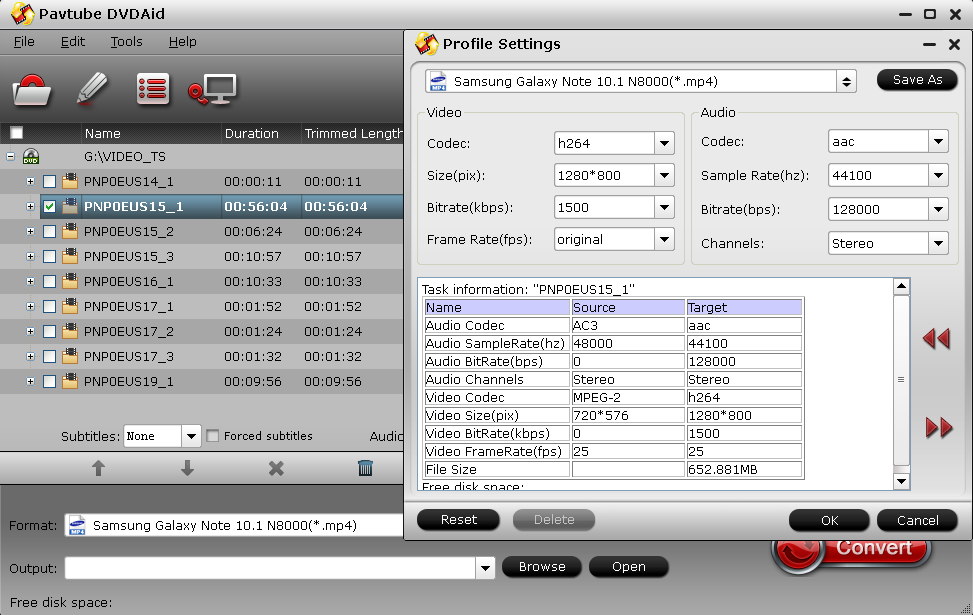Check the PNP0EUS17_3 title checkbox
This screenshot has width=973, height=615.
click(x=50, y=356)
